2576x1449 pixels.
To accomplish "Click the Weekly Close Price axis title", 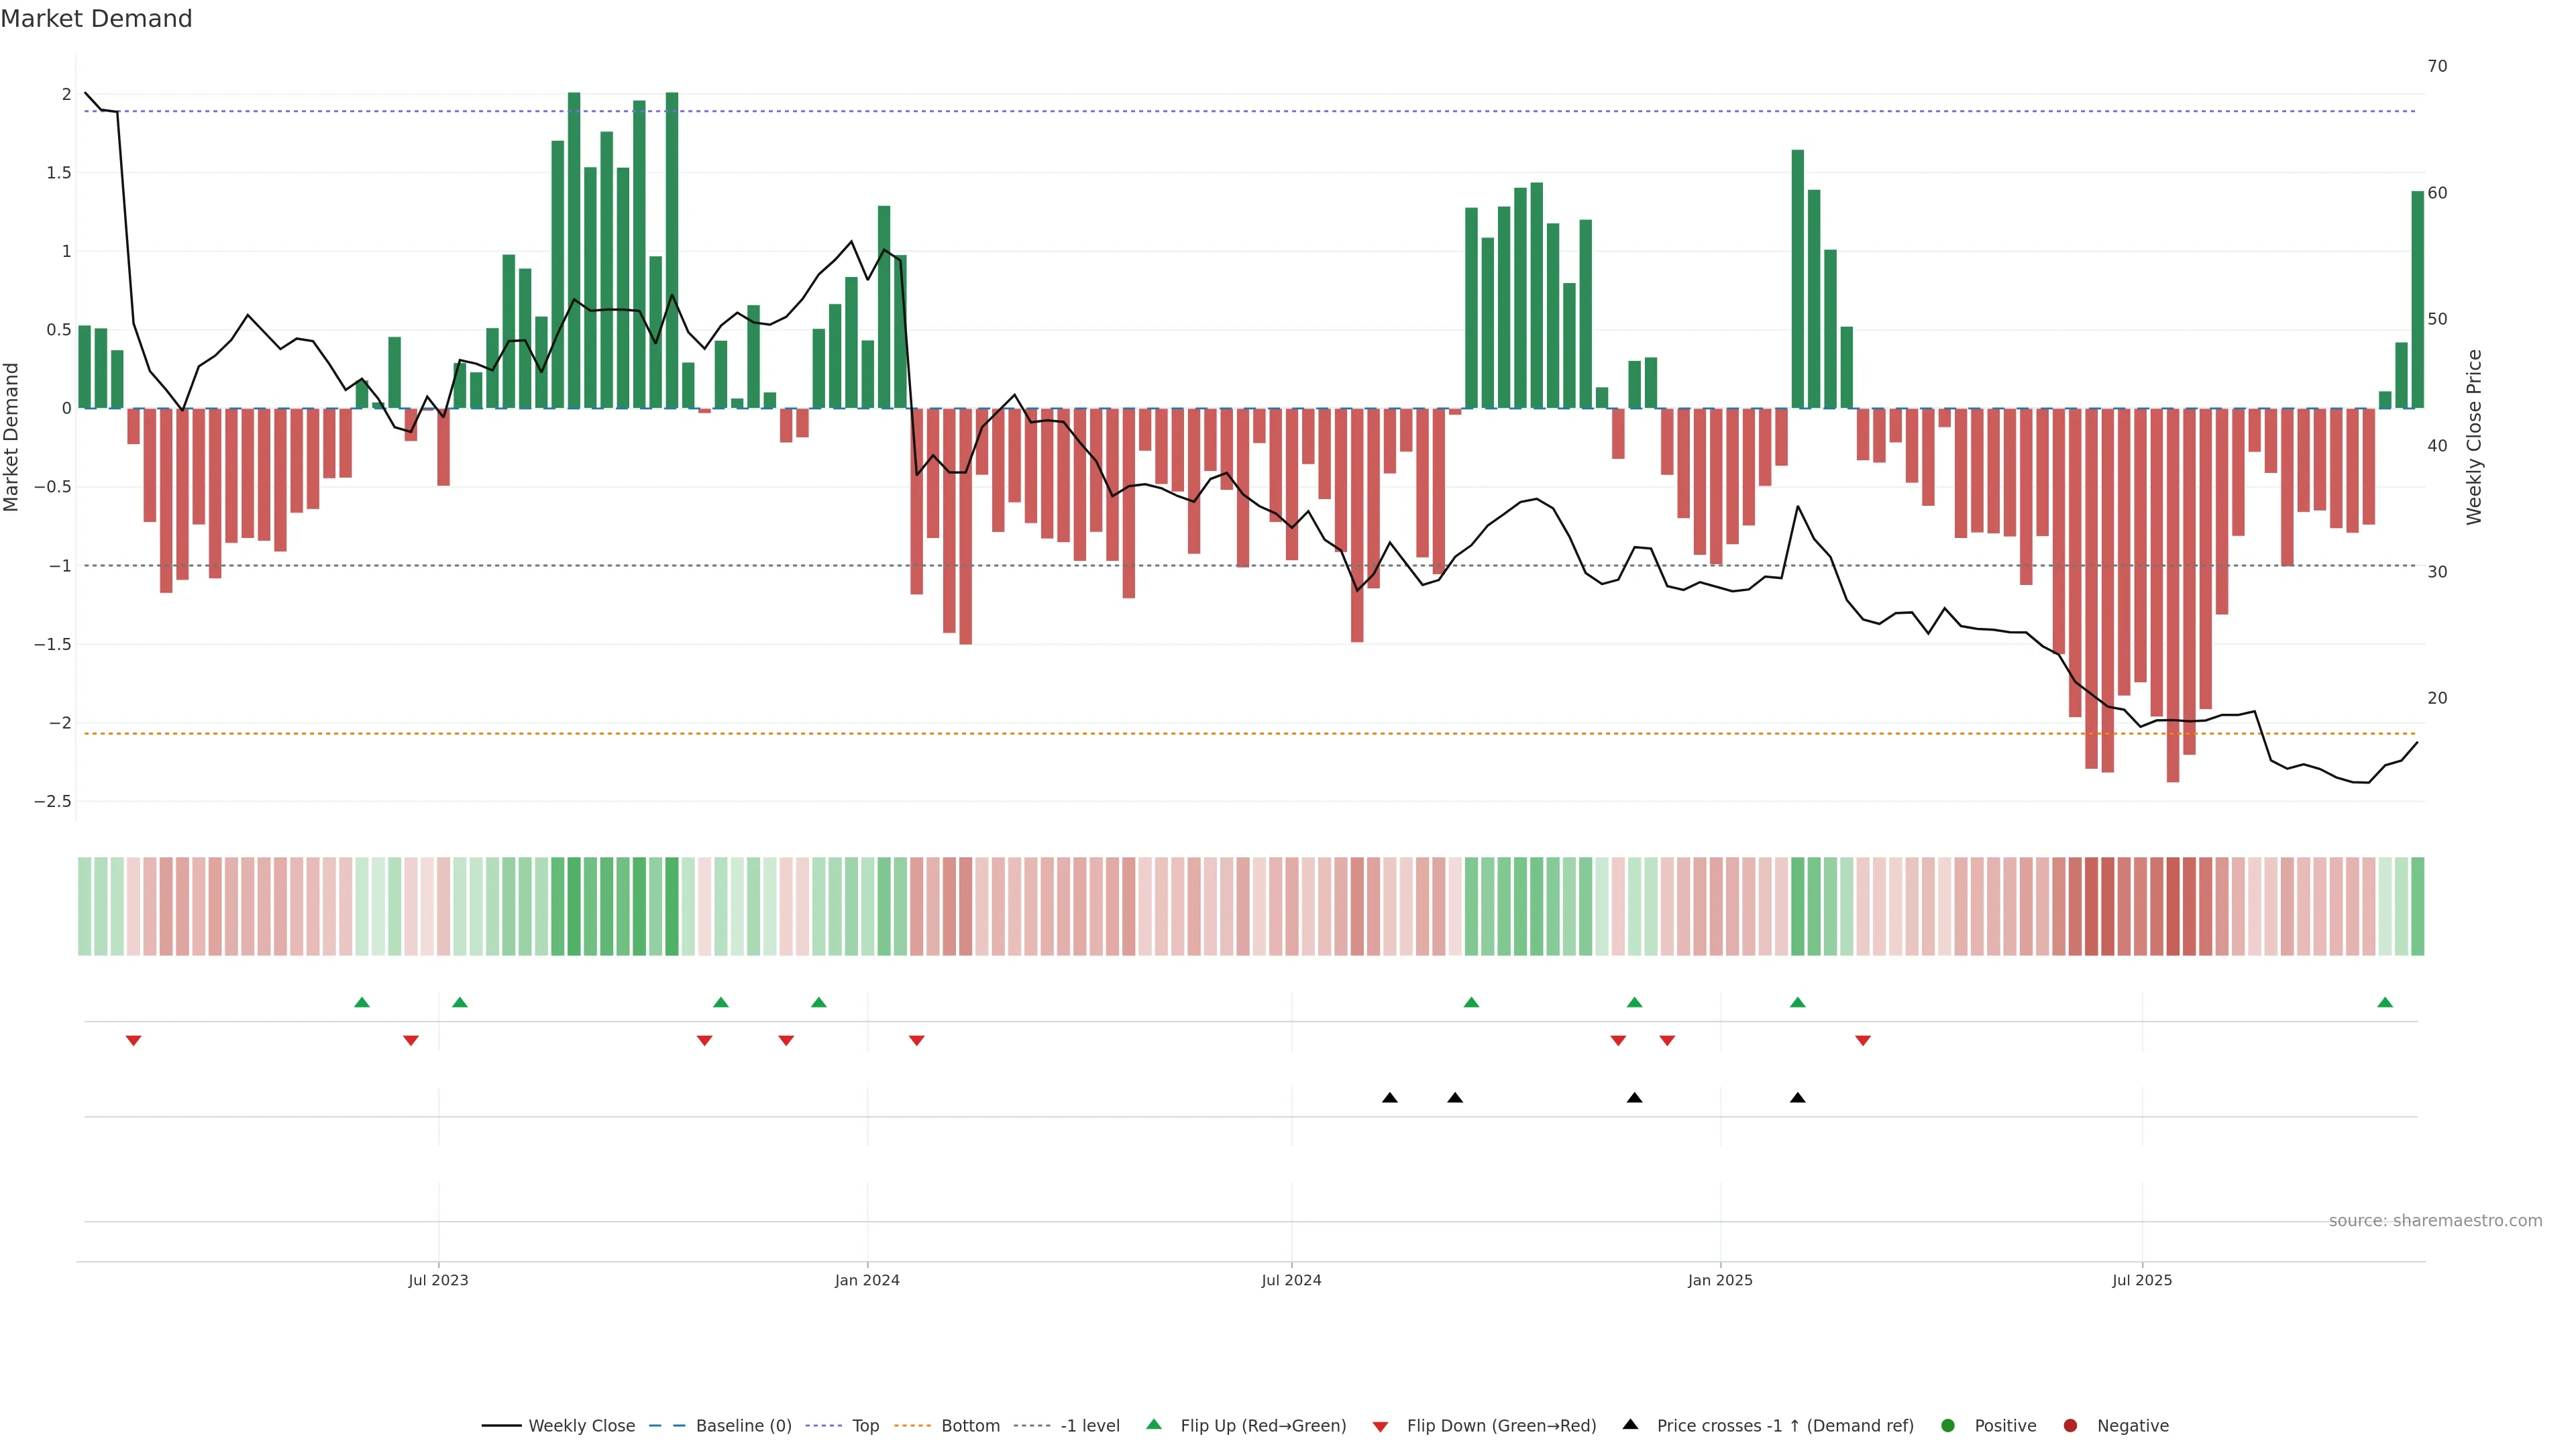I will point(2474,437).
